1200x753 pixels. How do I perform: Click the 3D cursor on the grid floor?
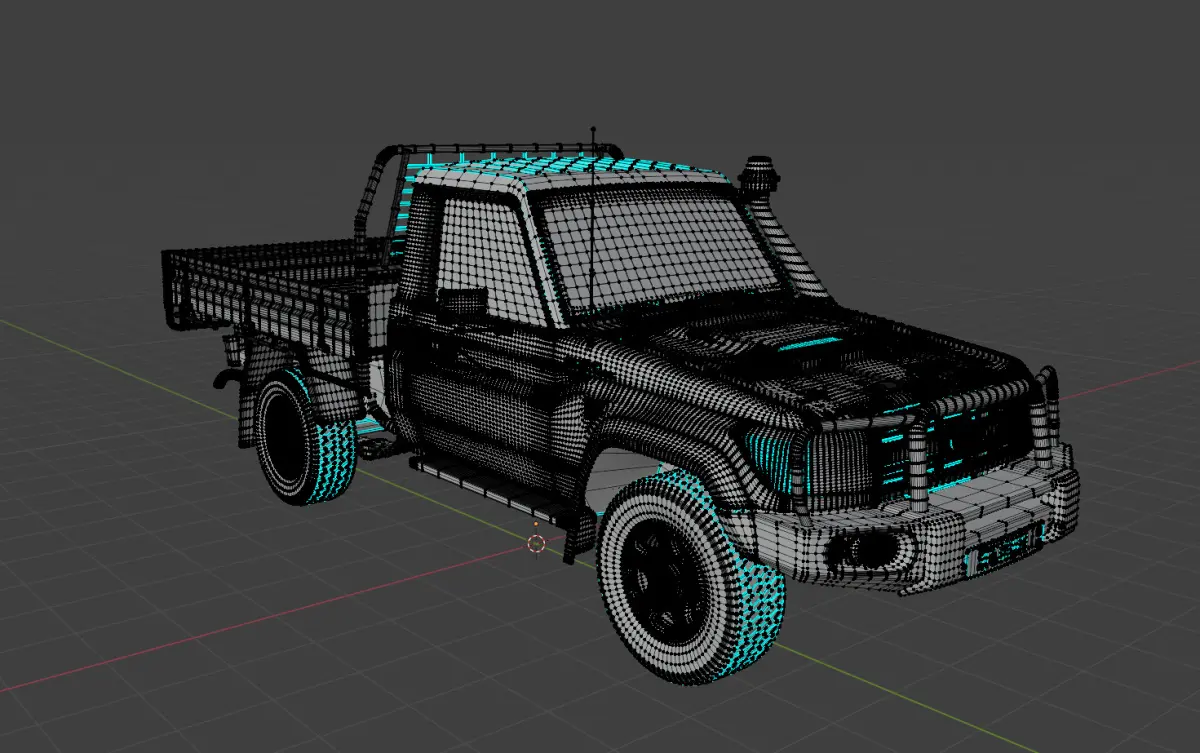537,543
